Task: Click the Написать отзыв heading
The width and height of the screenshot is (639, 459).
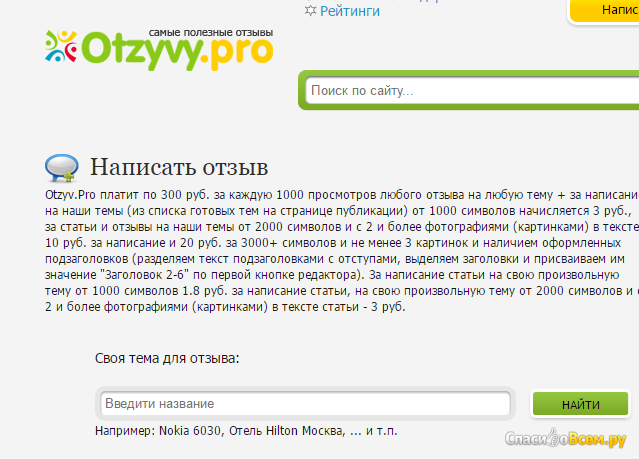Action: pos(179,167)
